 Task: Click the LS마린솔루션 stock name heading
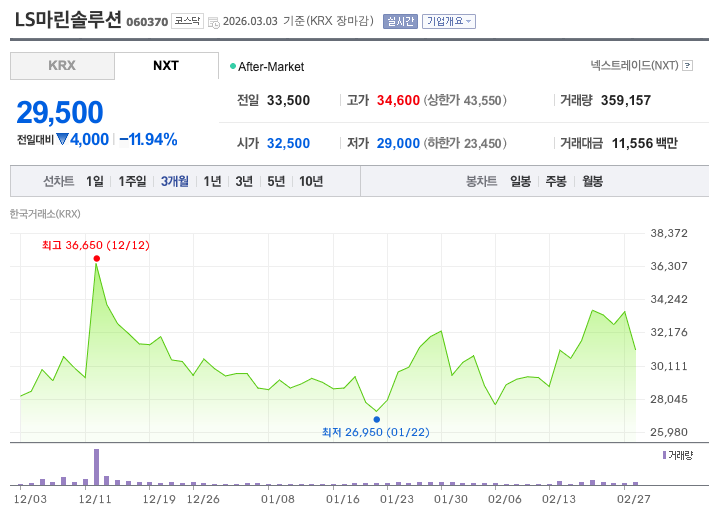[68, 19]
